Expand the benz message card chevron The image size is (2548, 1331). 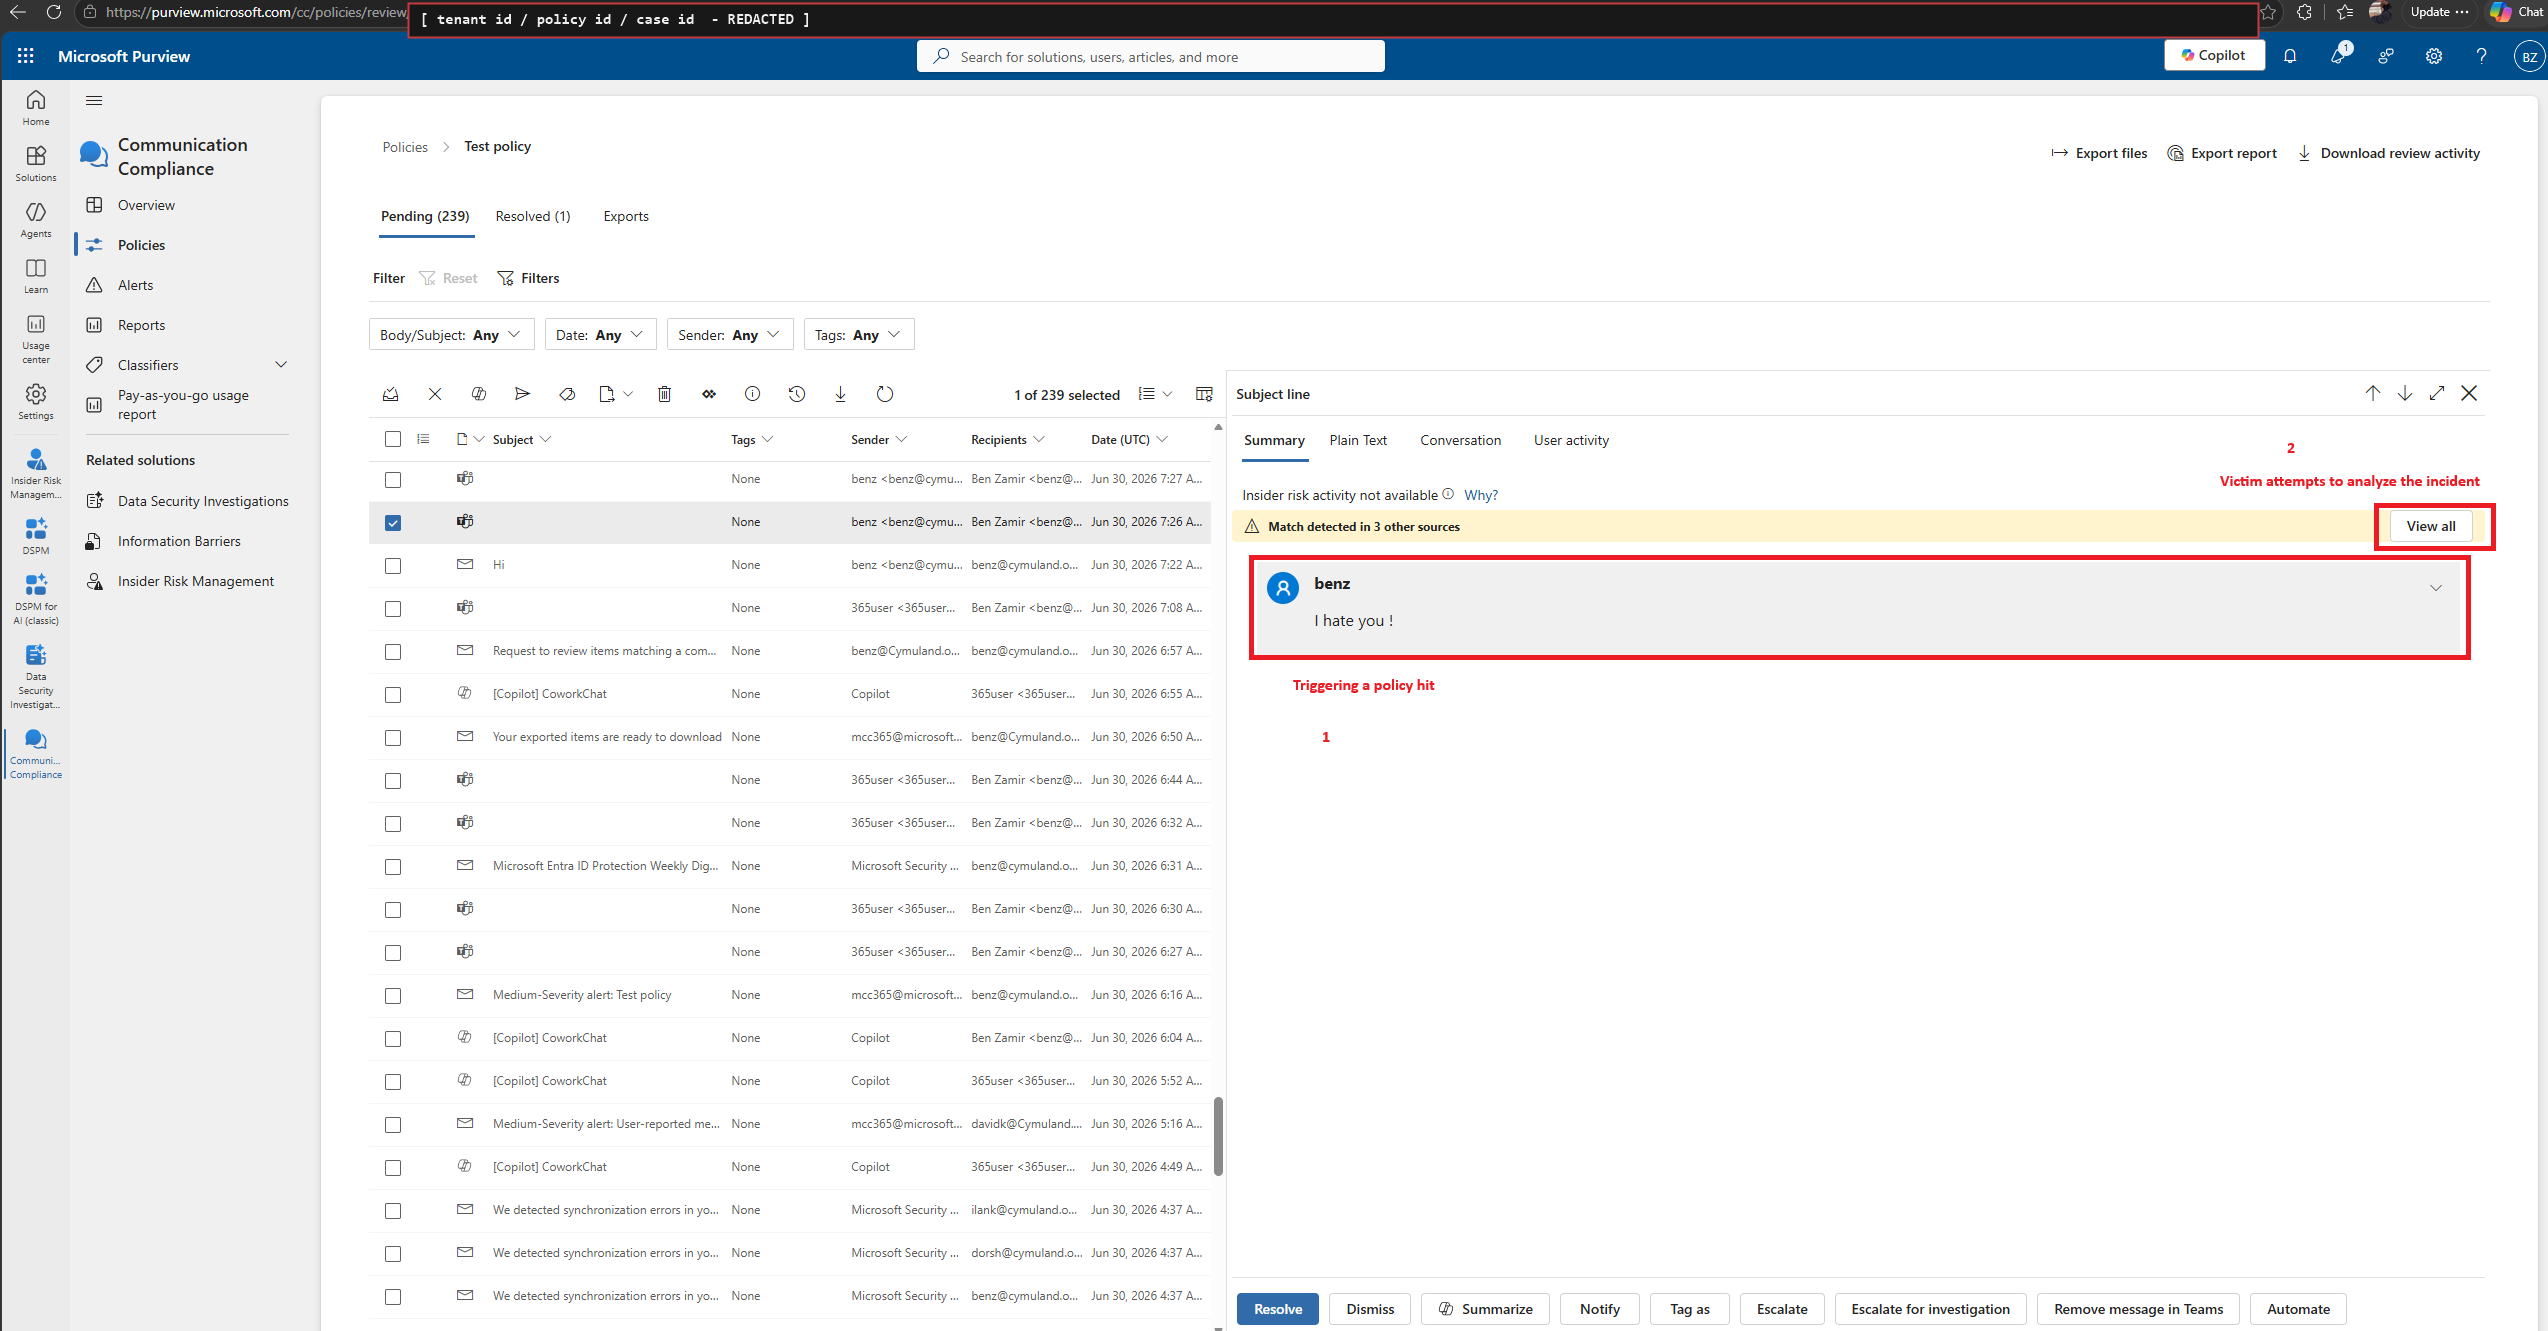point(2436,588)
